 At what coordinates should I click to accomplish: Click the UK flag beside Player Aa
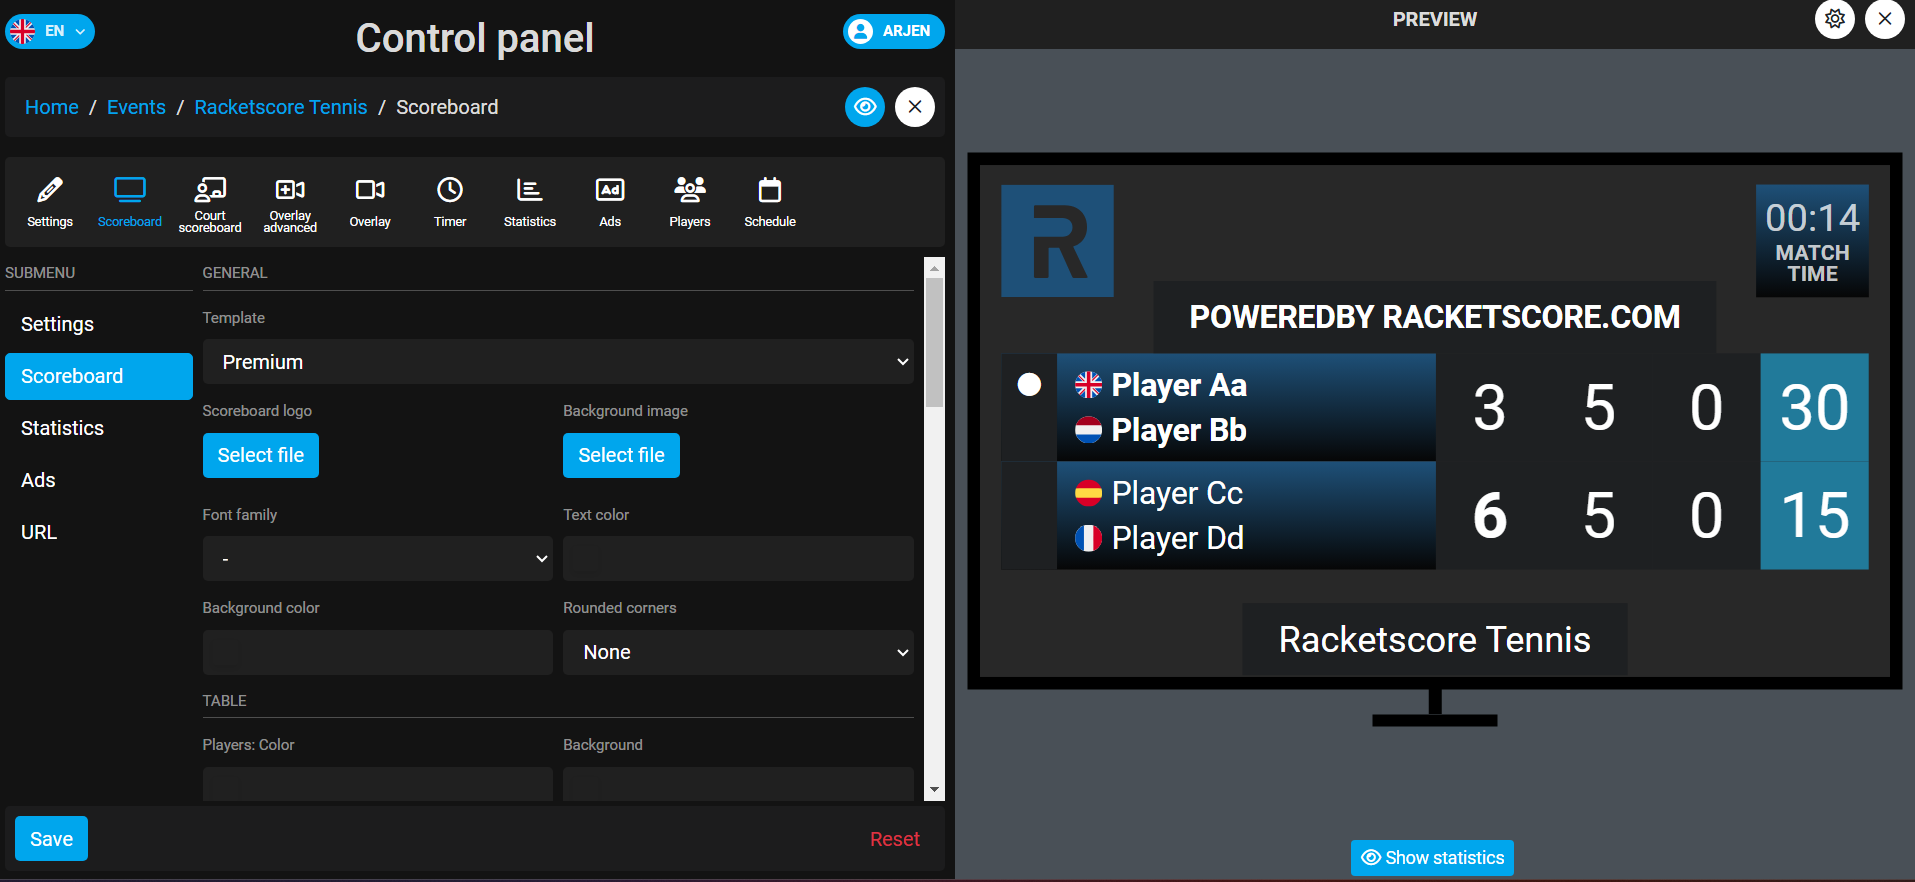pyautogui.click(x=1088, y=384)
